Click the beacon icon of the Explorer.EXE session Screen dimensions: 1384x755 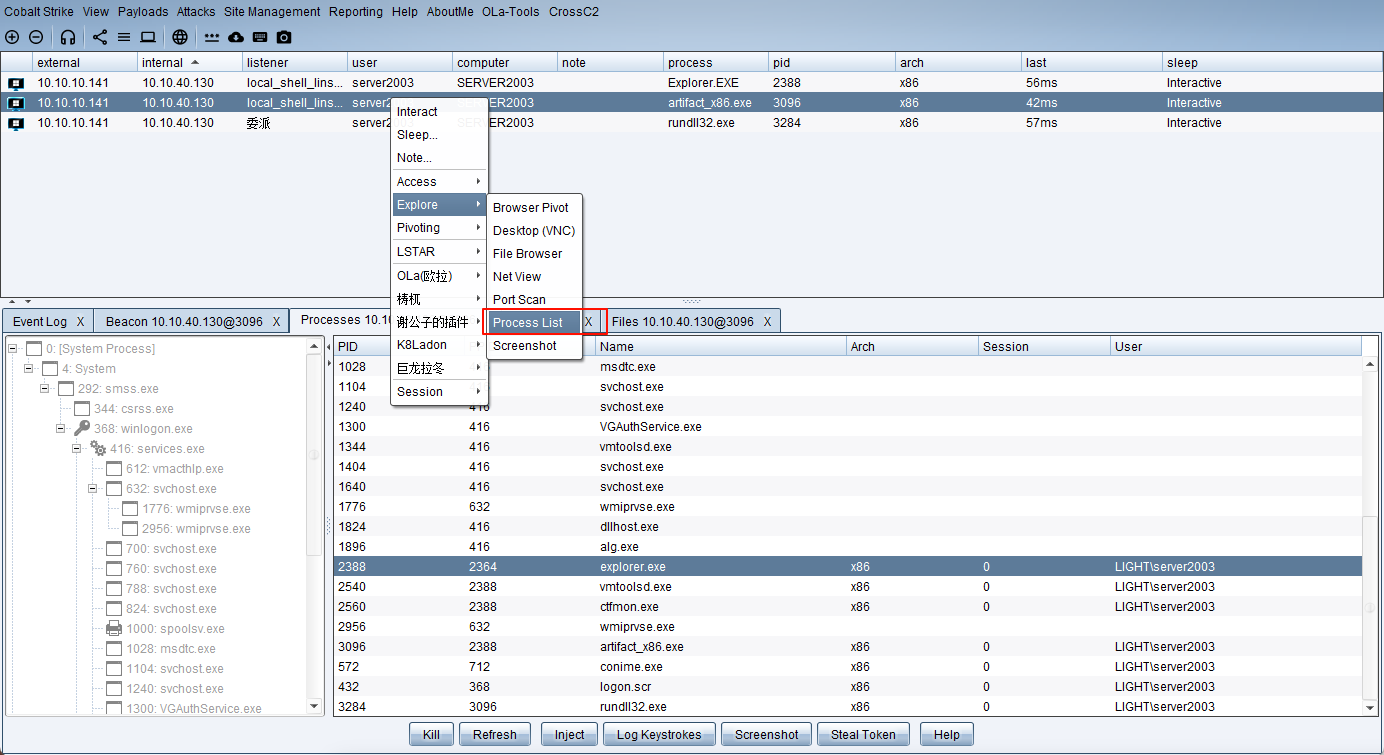pyautogui.click(x=16, y=83)
